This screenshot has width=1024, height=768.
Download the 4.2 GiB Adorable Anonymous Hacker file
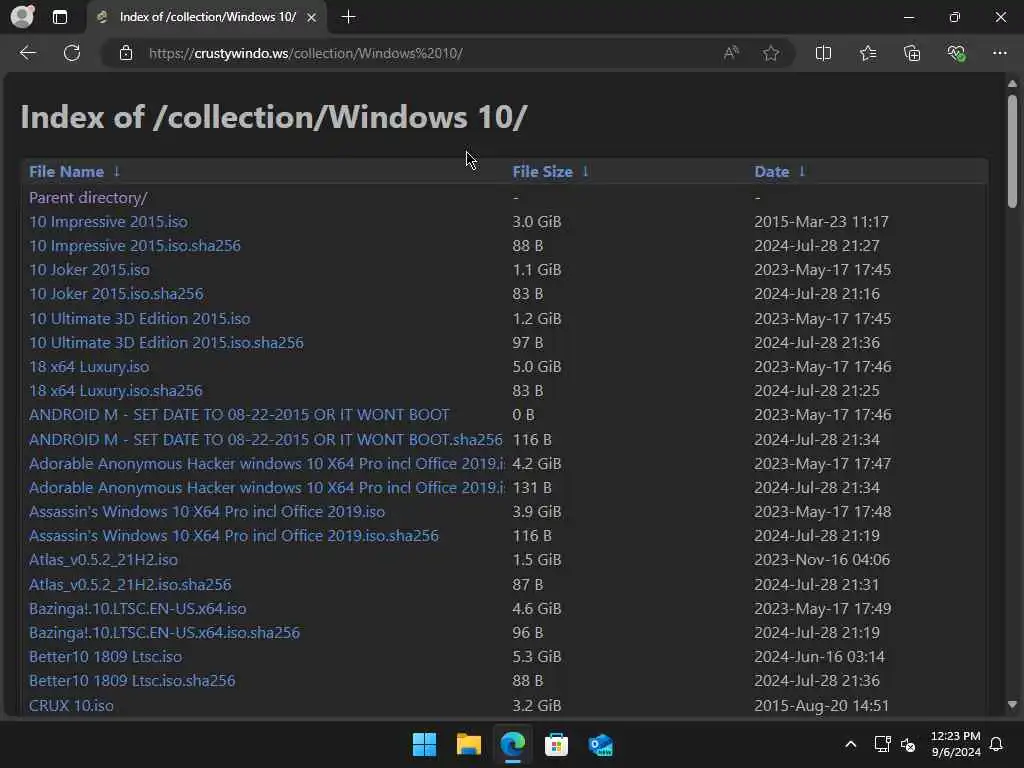coord(267,464)
